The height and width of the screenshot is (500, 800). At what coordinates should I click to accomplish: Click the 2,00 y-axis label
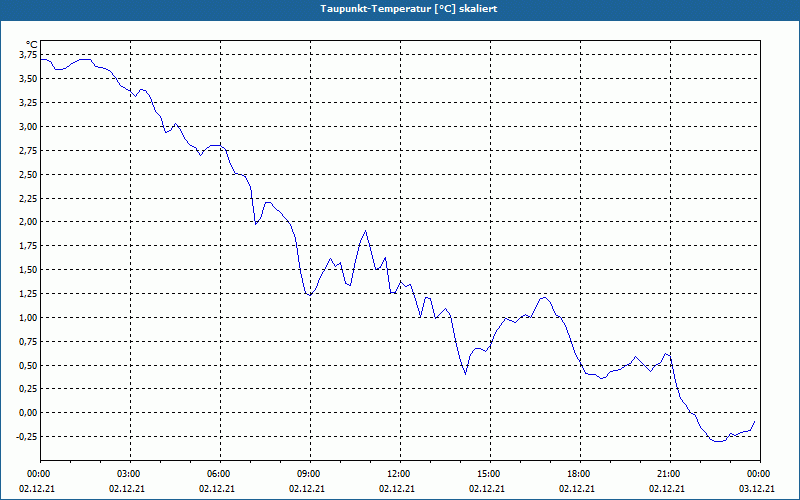(x=29, y=222)
